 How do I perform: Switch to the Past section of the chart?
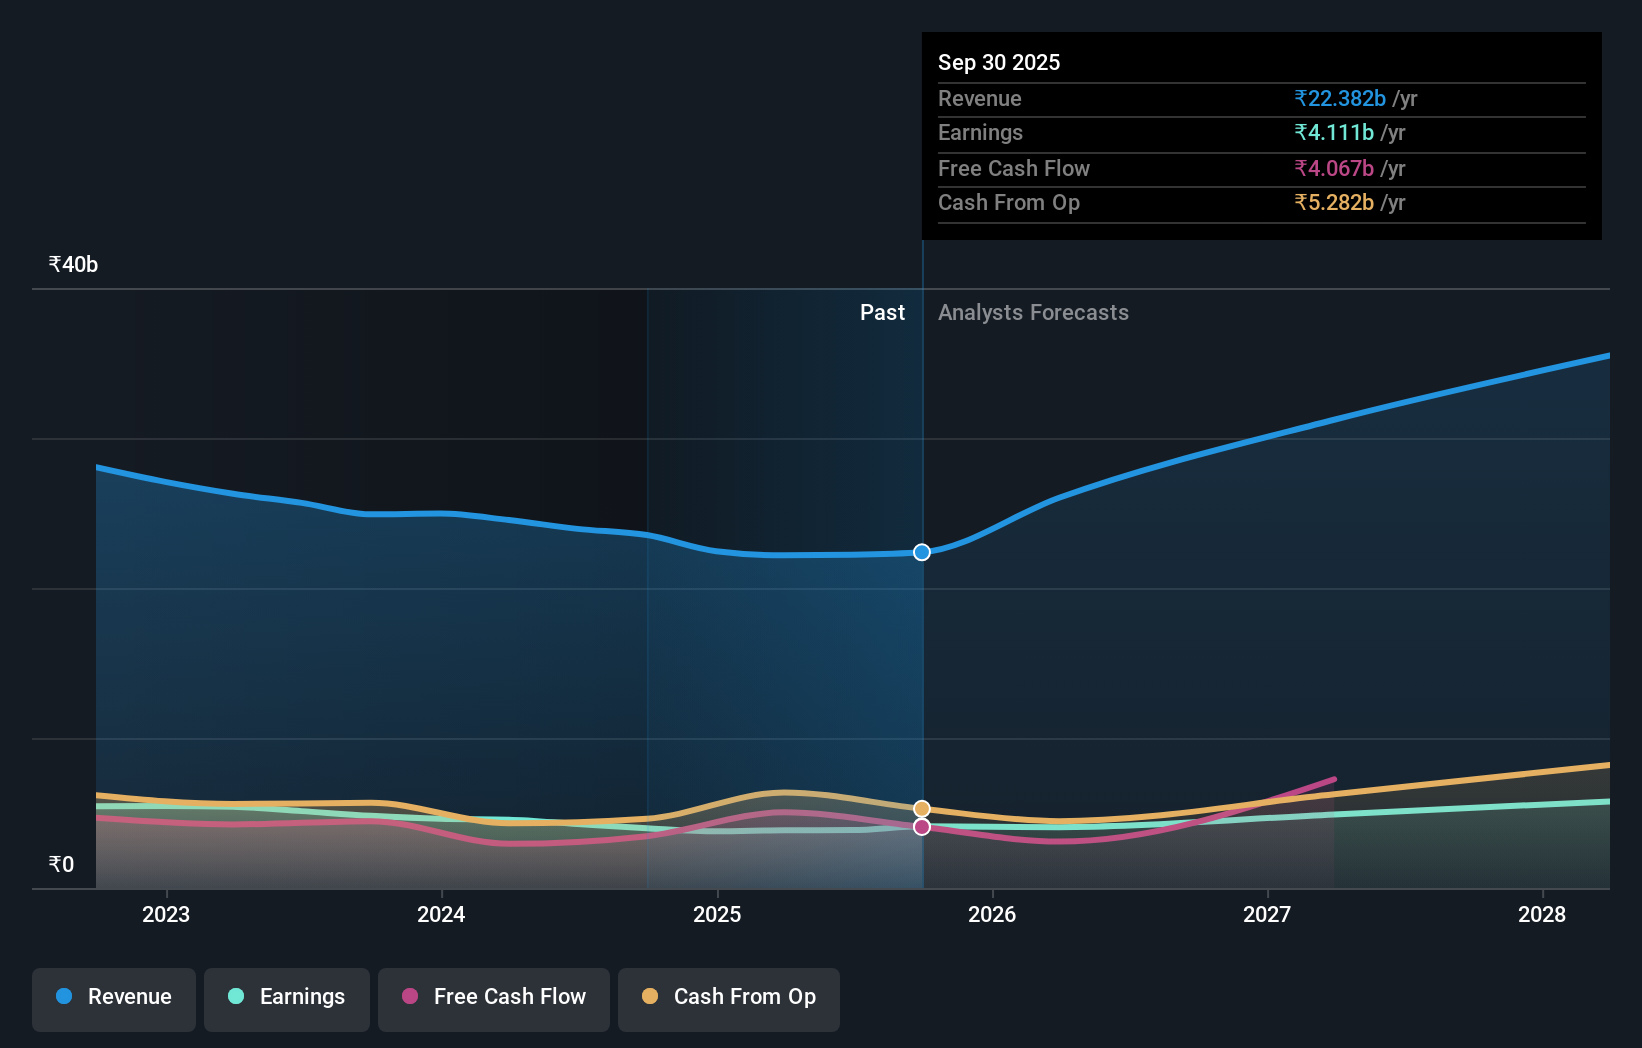coord(882,312)
